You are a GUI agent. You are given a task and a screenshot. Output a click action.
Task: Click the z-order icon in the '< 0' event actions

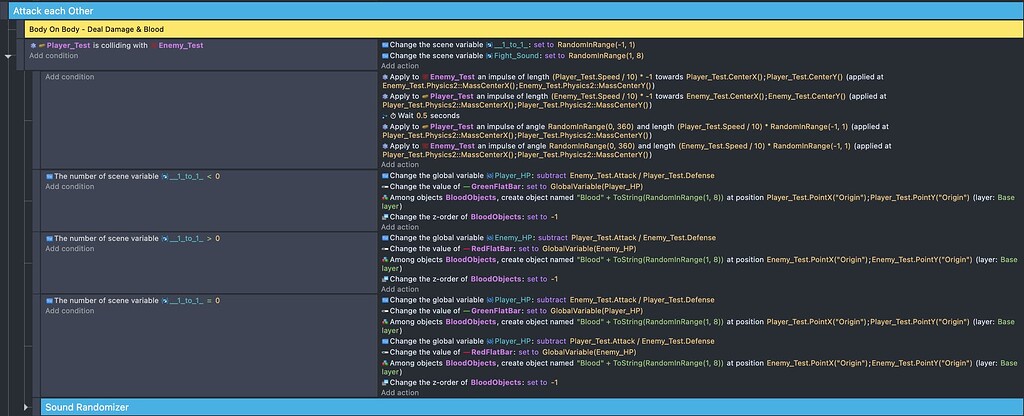tap(385, 217)
